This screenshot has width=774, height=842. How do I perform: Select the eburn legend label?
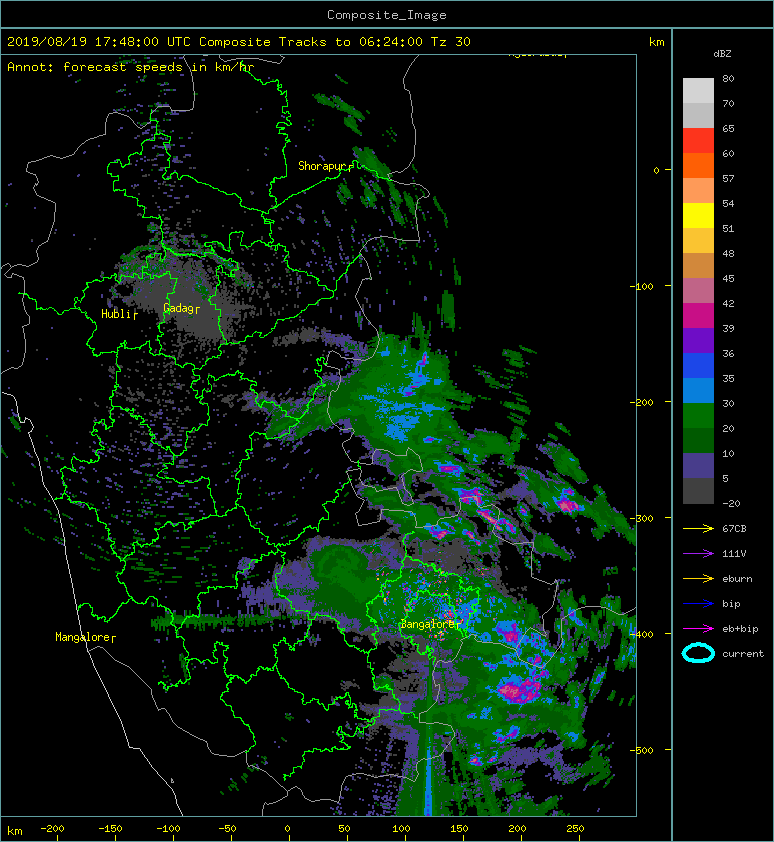[x=737, y=578]
